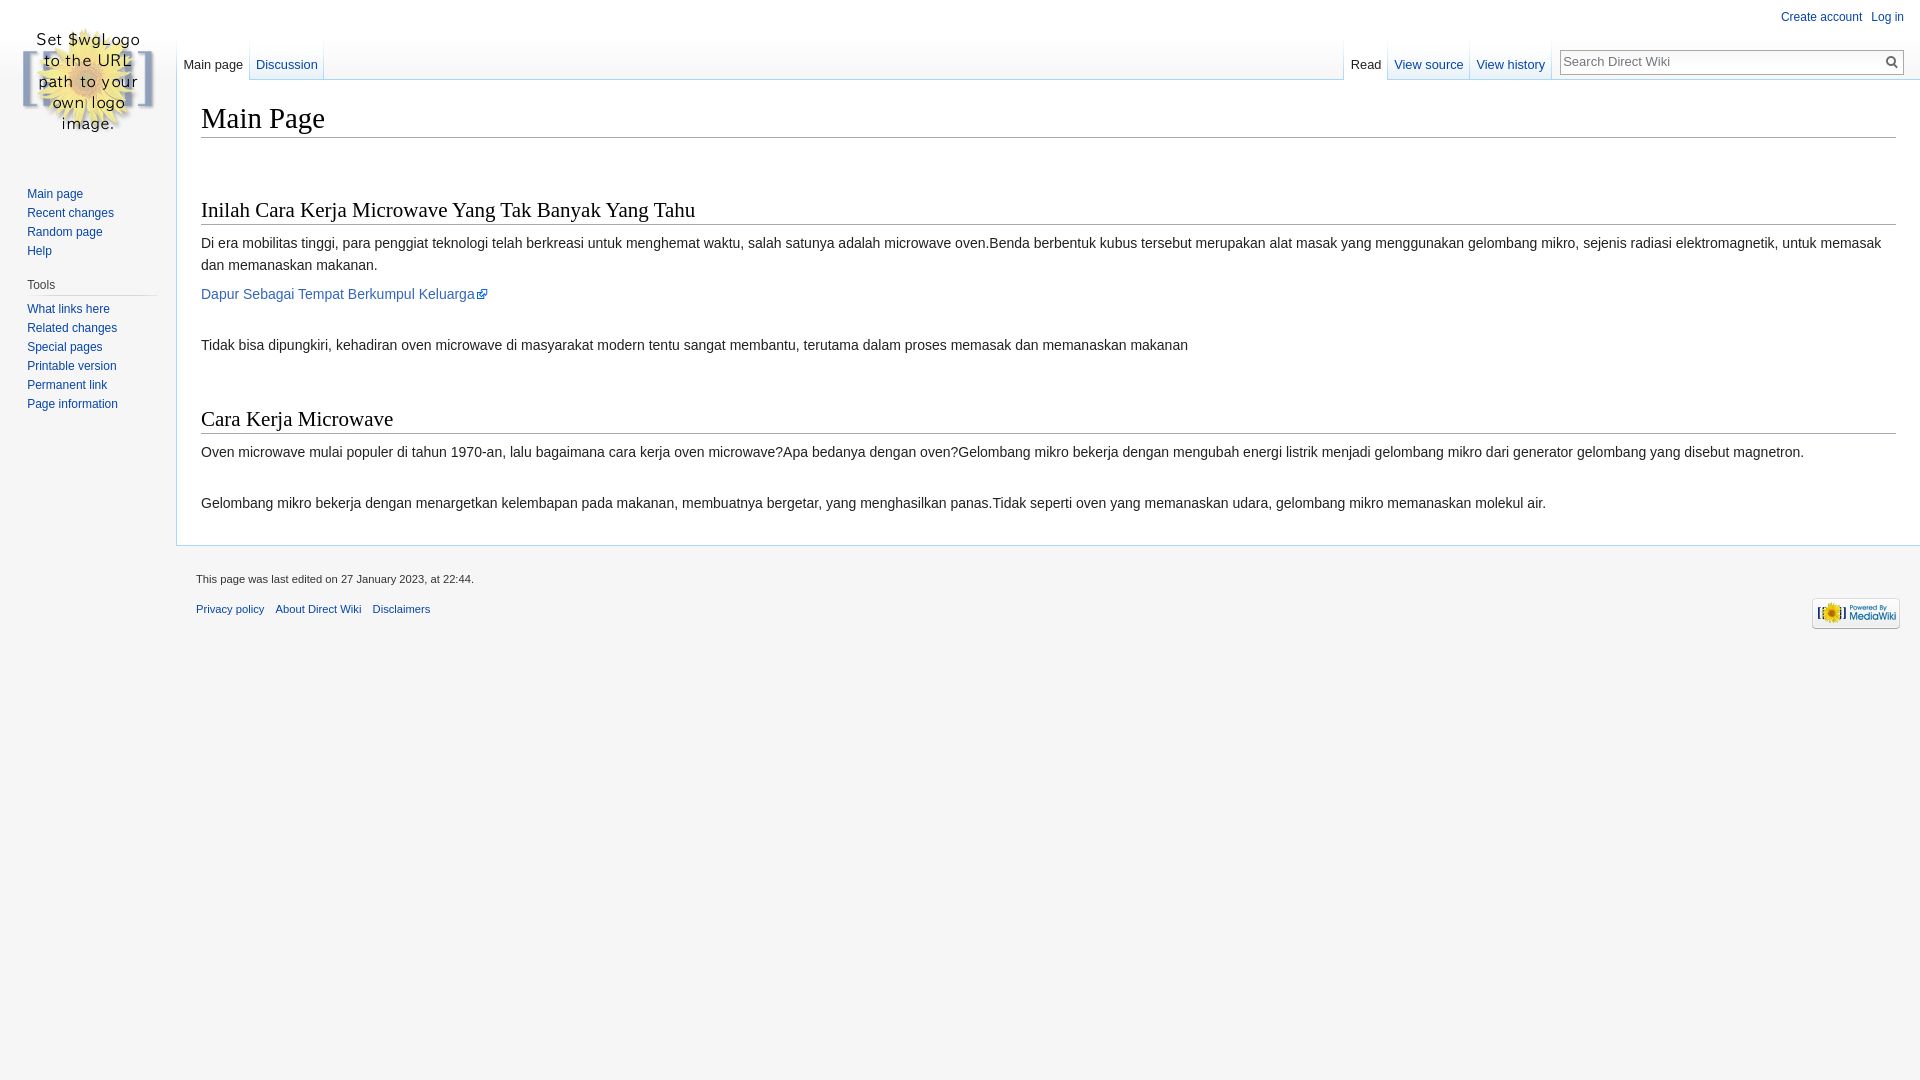Click the Dapur Sebagai Tempat Berkumpul link
The height and width of the screenshot is (1080, 1920).
coord(344,293)
